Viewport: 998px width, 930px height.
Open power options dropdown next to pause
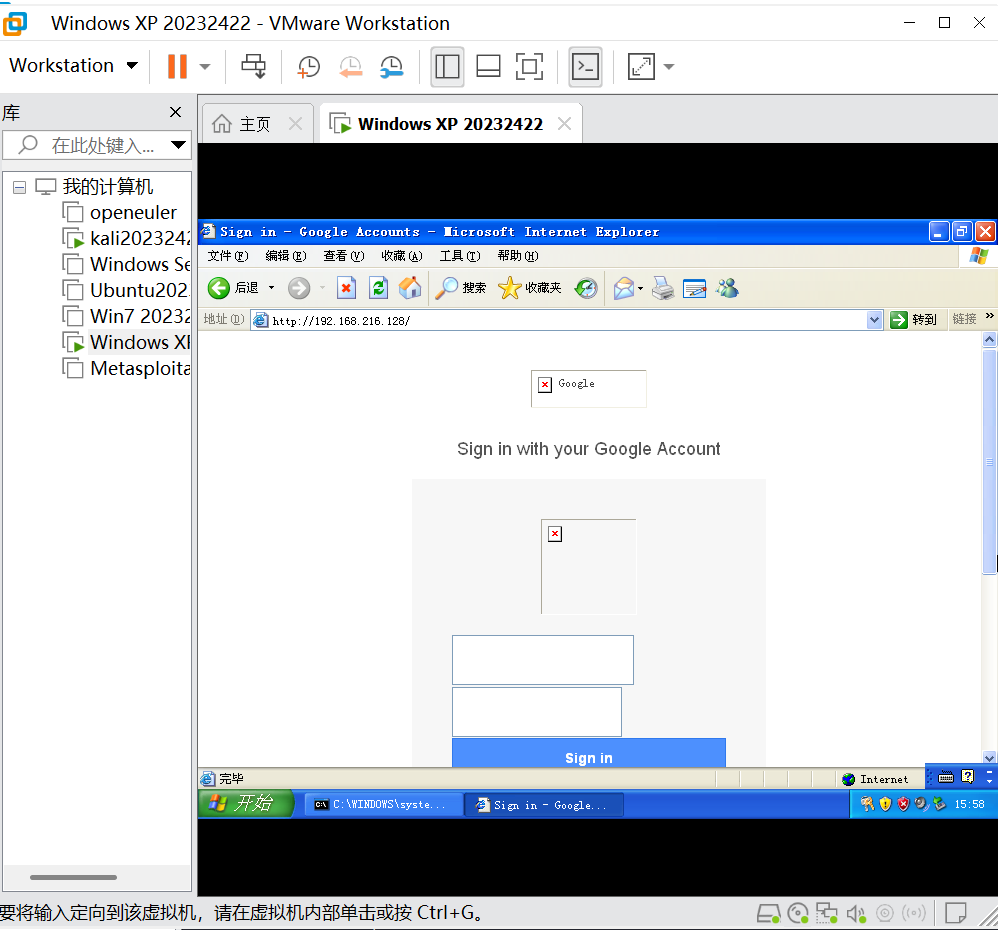click(x=205, y=66)
